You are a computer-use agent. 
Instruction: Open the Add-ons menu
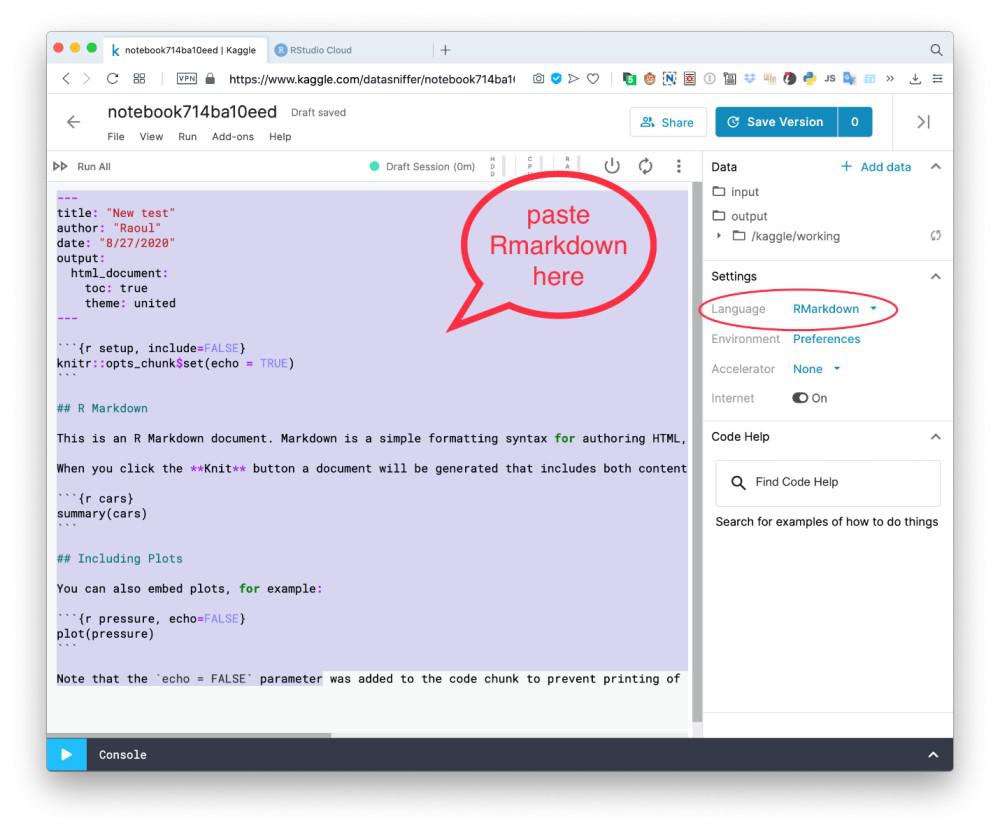[x=232, y=136]
